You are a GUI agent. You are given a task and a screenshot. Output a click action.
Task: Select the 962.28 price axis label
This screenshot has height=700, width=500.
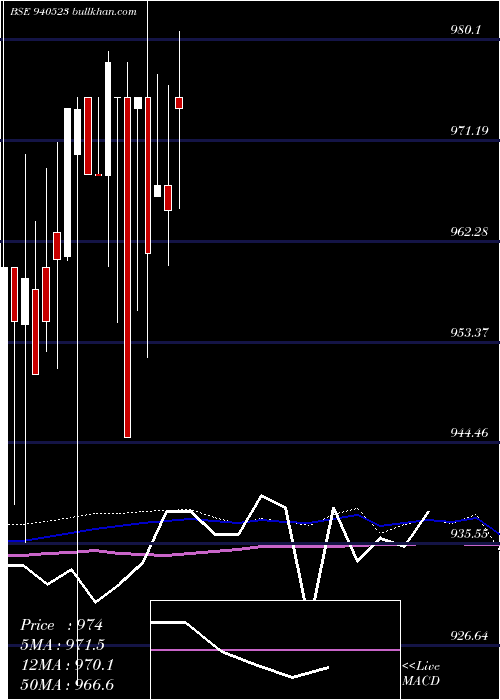click(469, 232)
